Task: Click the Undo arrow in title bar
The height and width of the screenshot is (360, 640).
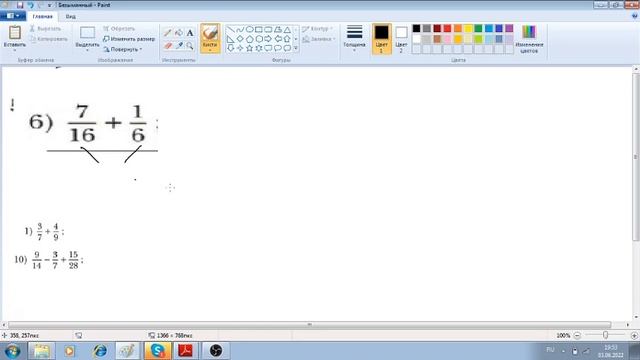Action: point(30,5)
